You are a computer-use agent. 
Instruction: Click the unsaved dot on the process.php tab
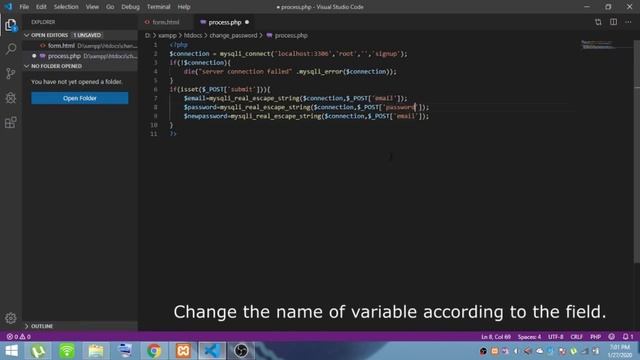tap(247, 22)
